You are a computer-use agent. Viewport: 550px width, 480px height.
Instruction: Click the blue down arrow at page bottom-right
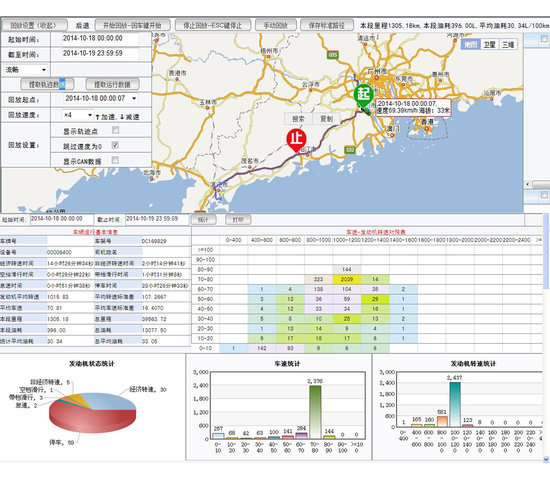pos(546,459)
